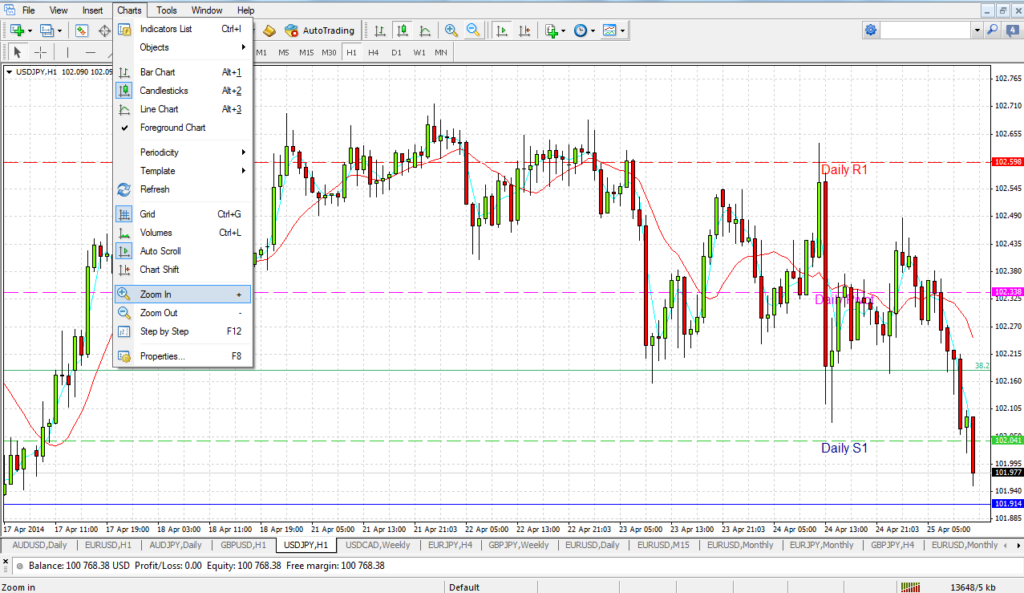Viewport: 1024px width, 593px height.
Task: Switch the timeframe to MN
Action: click(441, 52)
